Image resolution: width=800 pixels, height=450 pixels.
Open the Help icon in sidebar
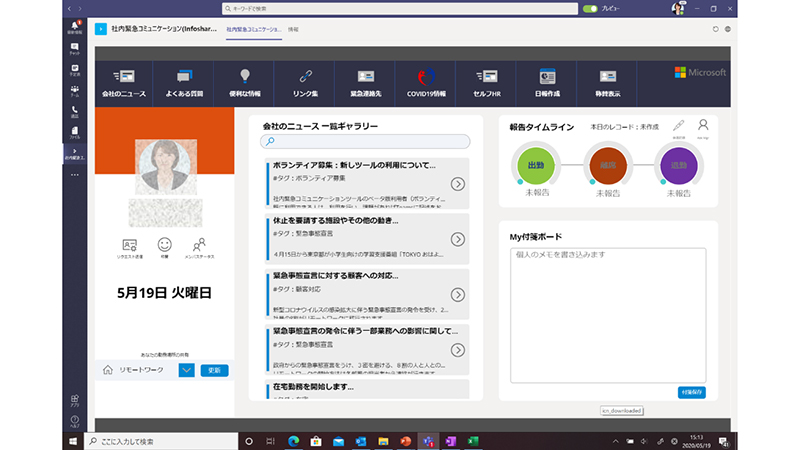(74, 421)
